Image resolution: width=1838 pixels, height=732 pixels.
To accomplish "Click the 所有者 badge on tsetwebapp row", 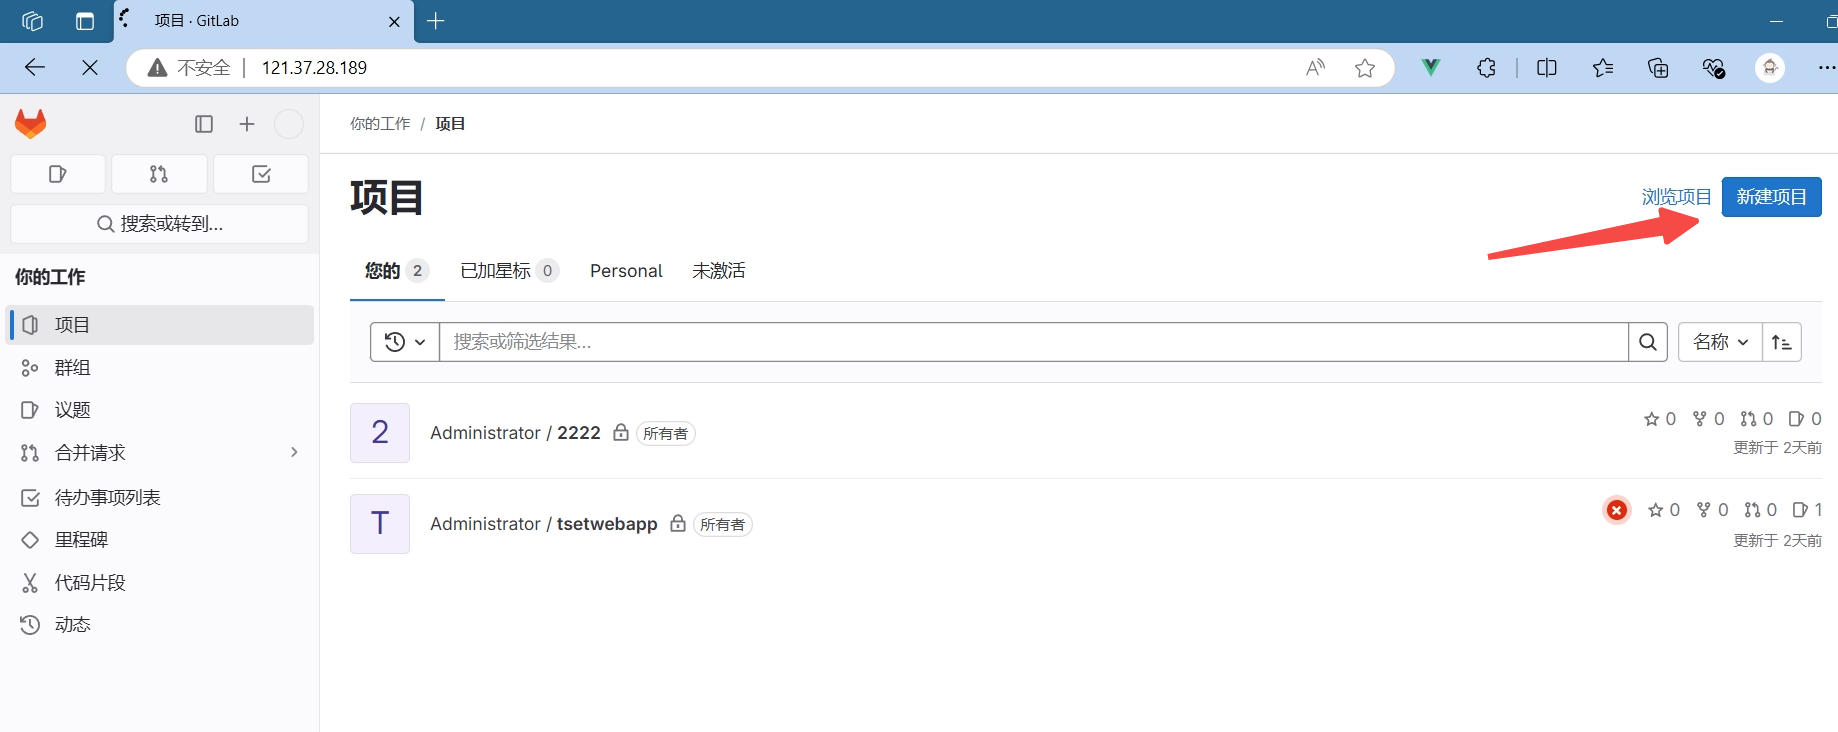I will pyautogui.click(x=723, y=525).
